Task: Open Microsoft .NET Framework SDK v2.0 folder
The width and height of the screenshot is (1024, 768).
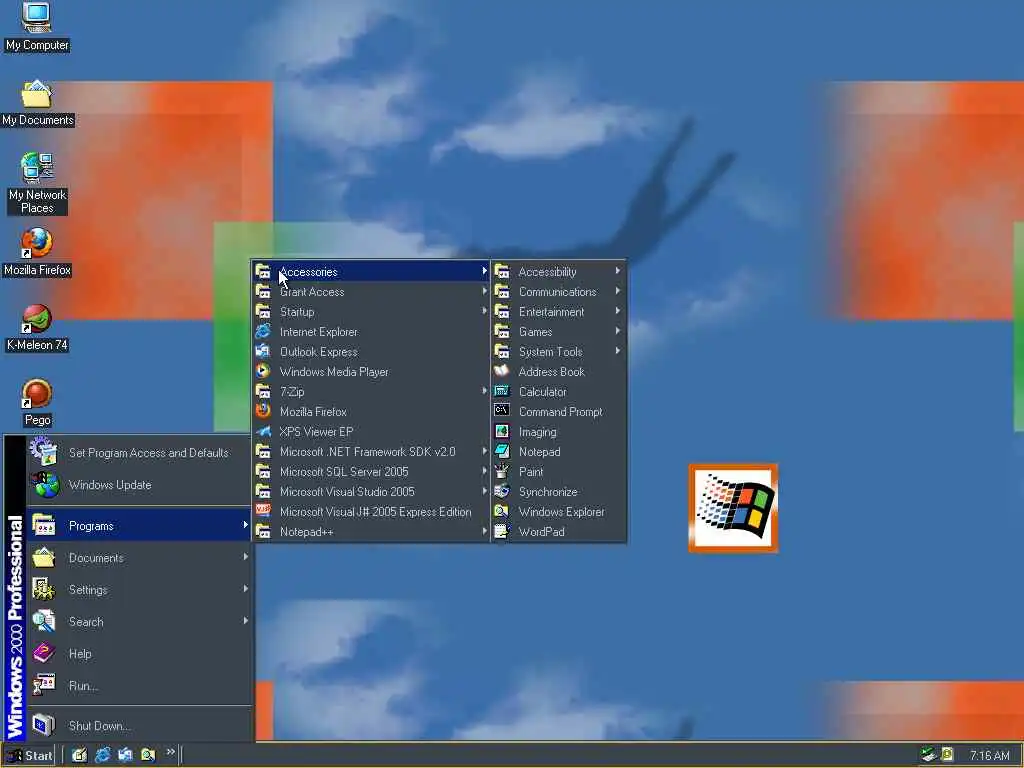Action: tap(371, 451)
